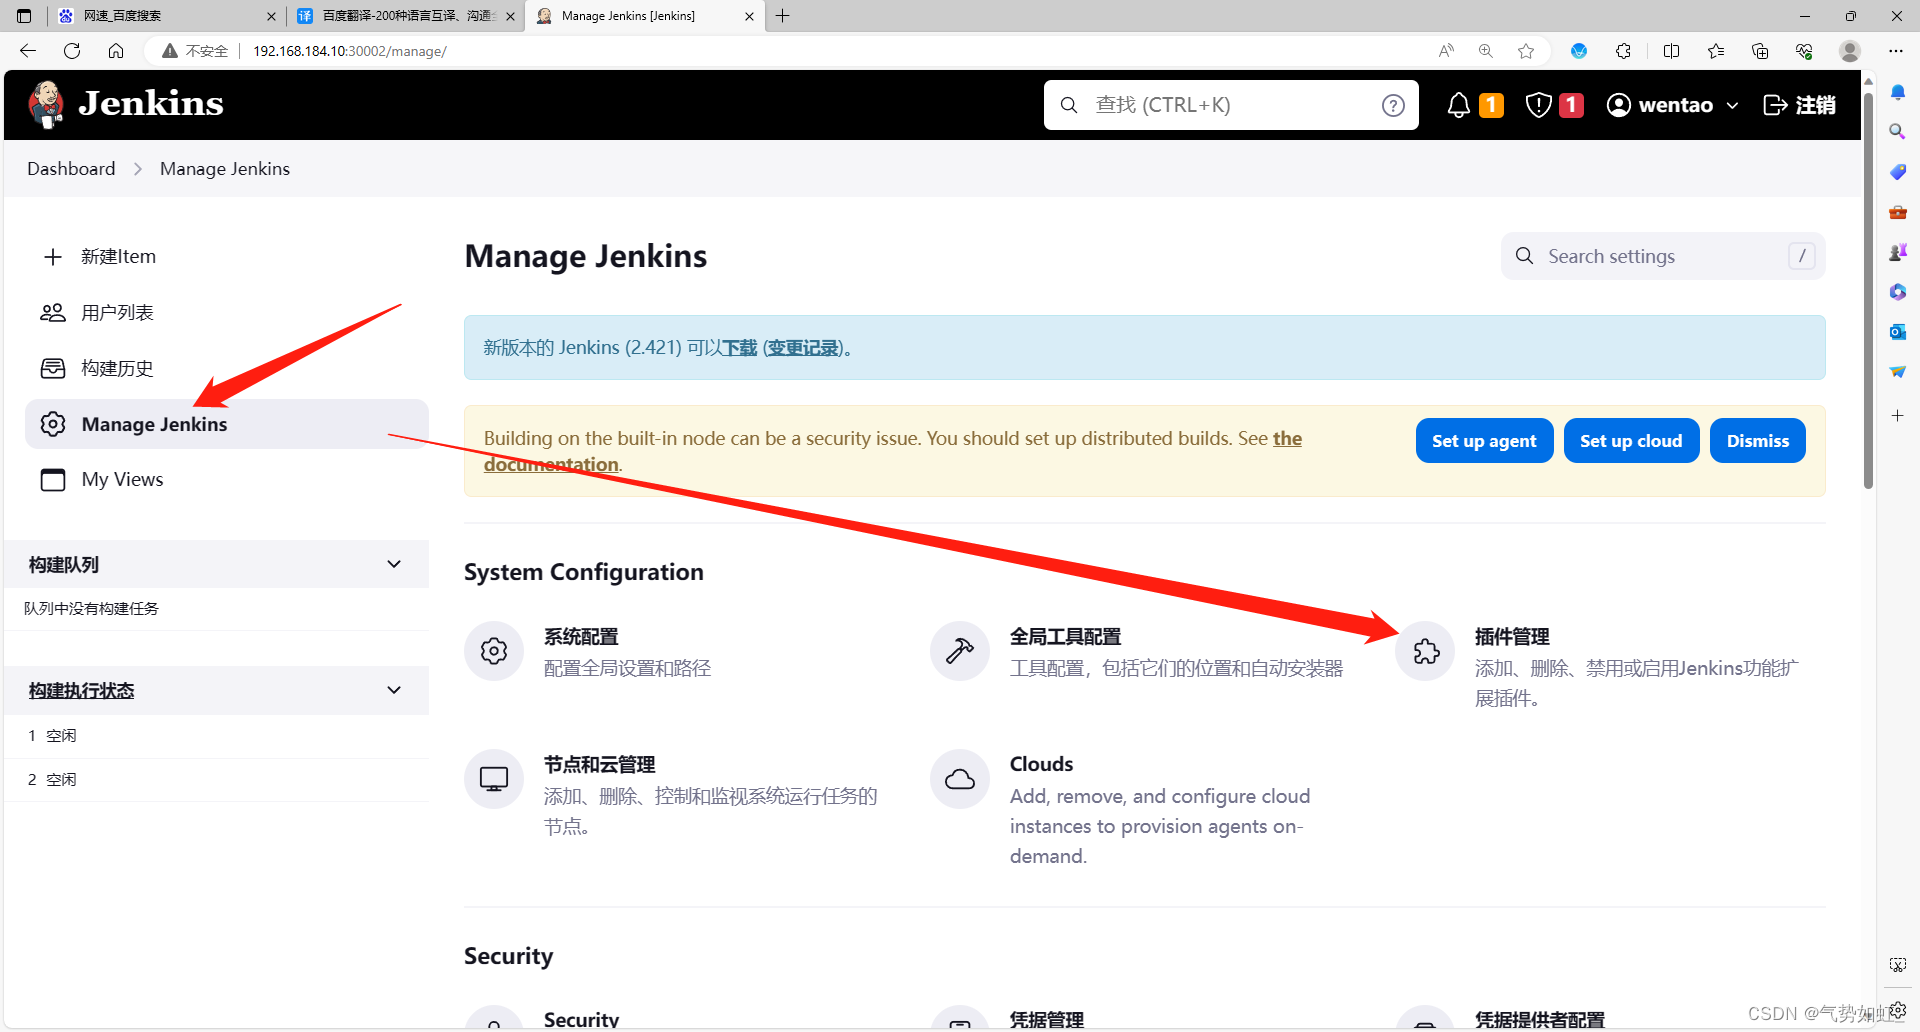Open 系统配置 gear icon
Image resolution: width=1920 pixels, height=1032 pixels.
(494, 651)
